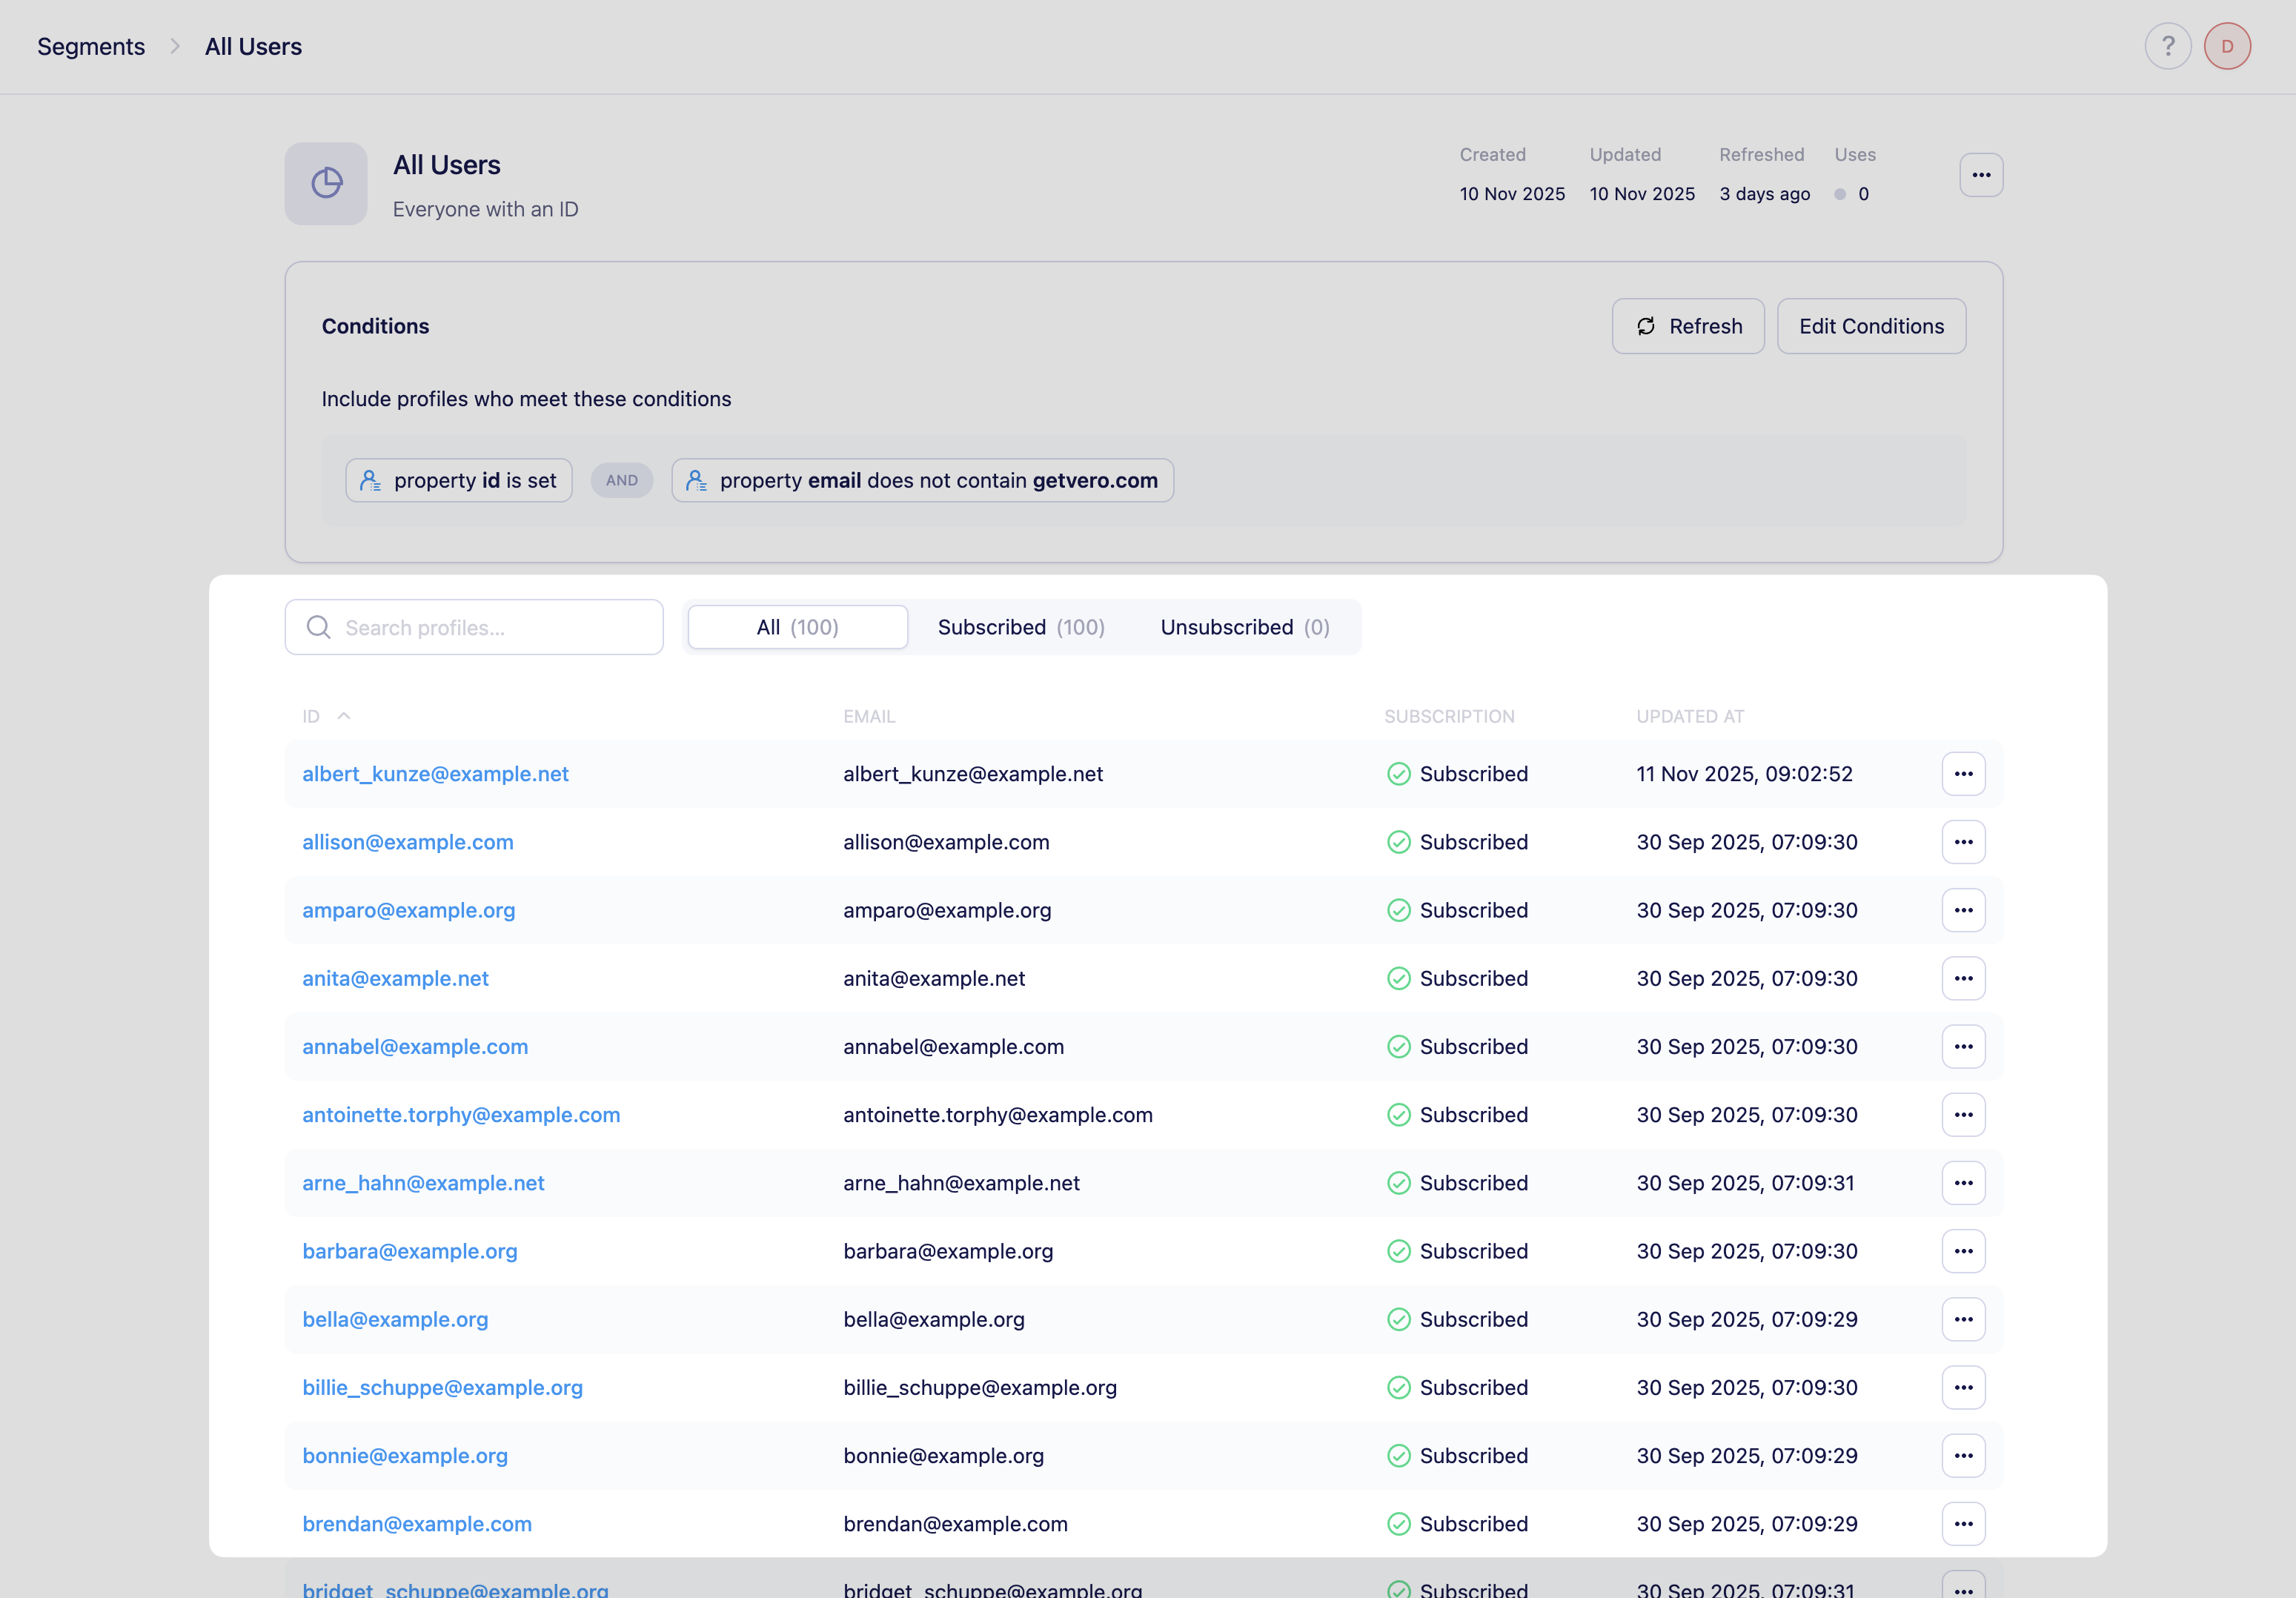
Task: Open the segment ellipsis options menu
Action: [1981, 174]
